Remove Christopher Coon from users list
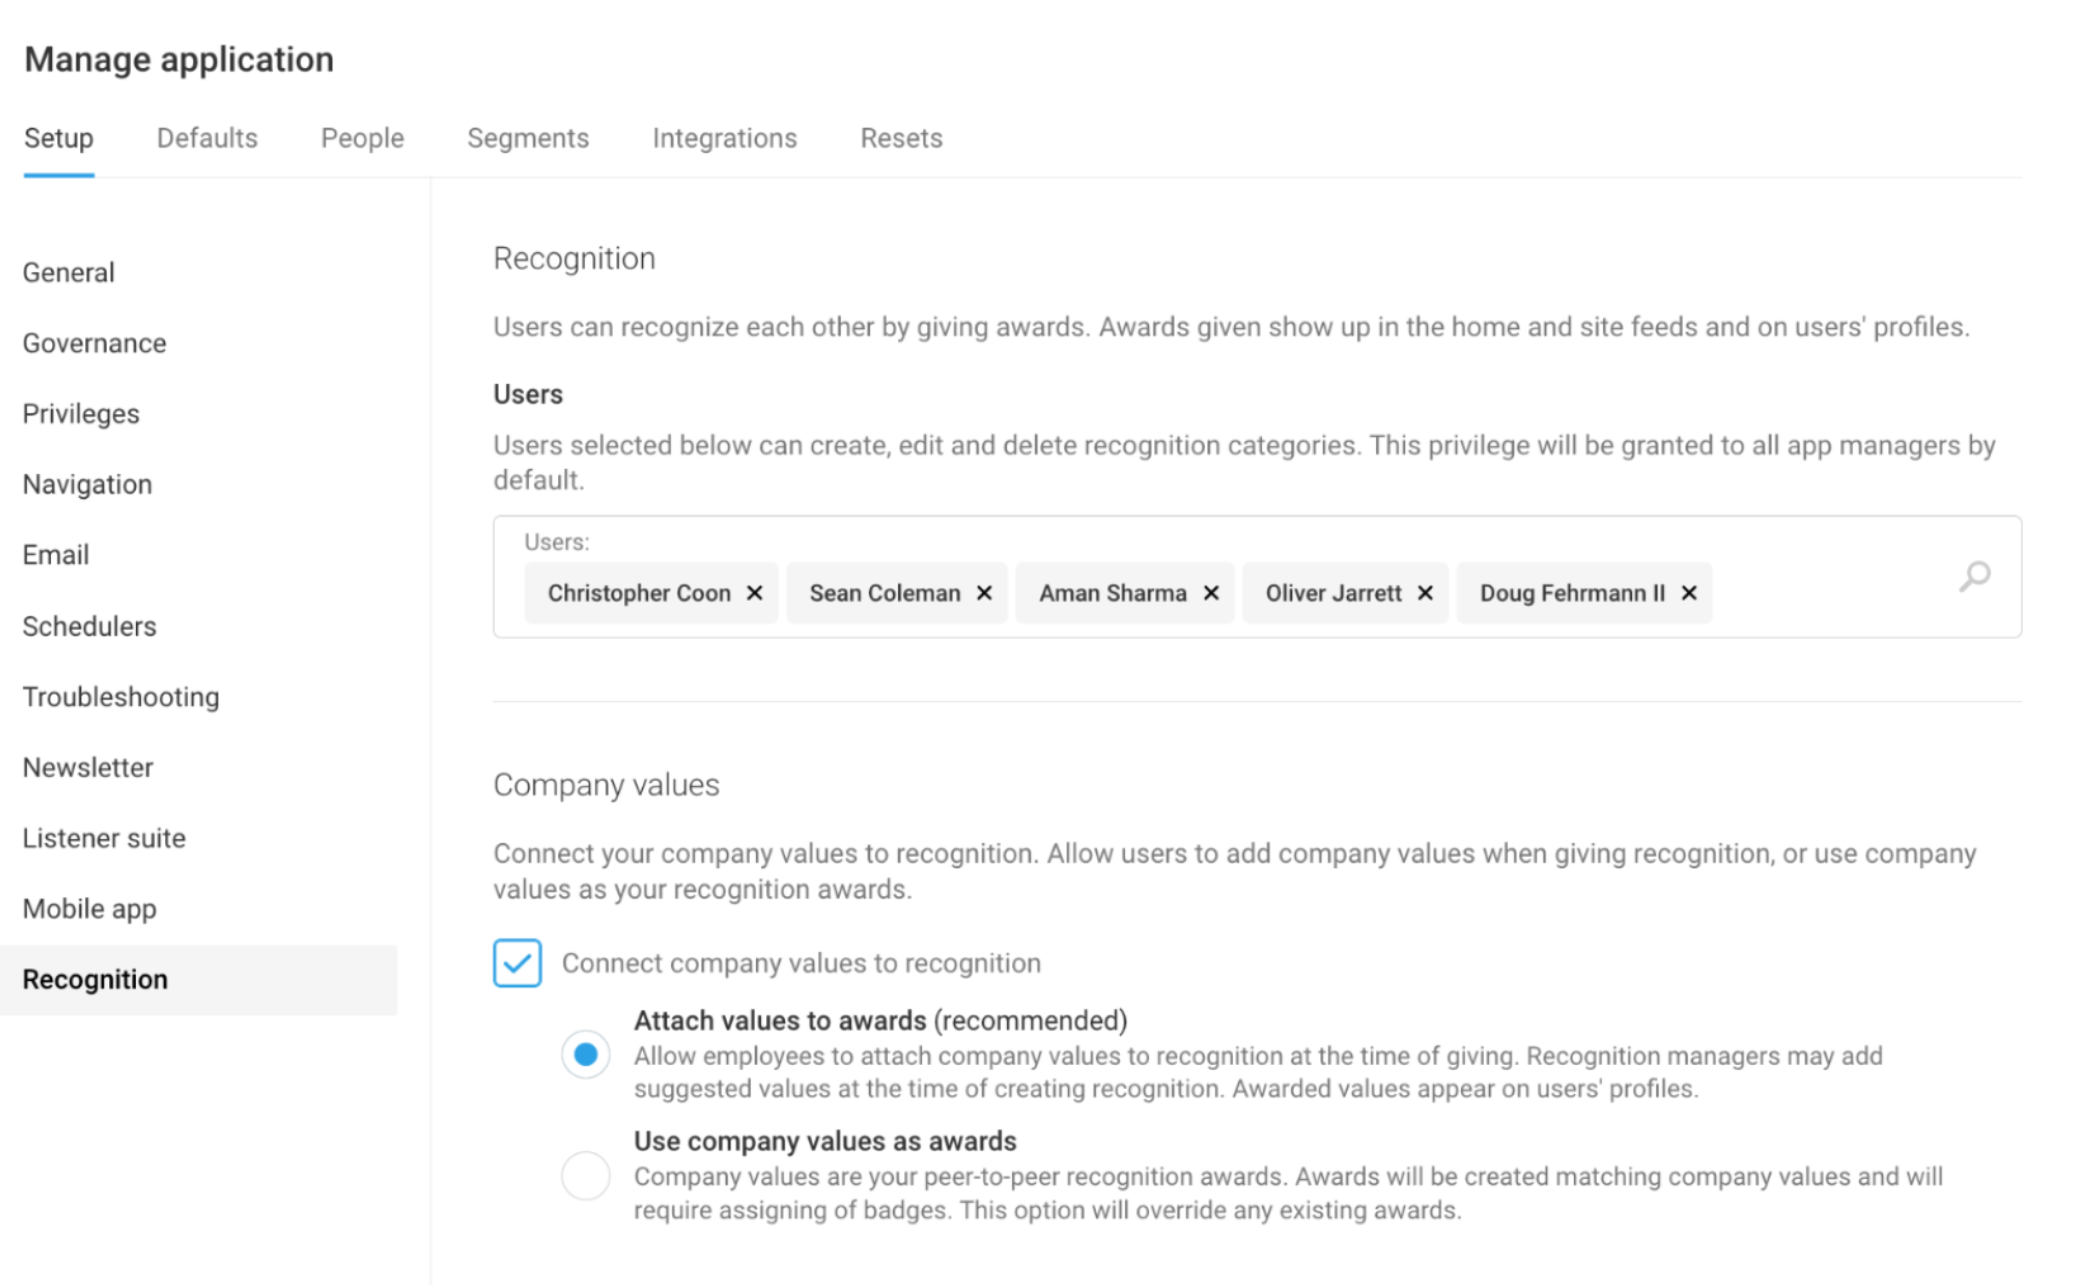Viewport: 2074px width, 1288px height. (754, 593)
